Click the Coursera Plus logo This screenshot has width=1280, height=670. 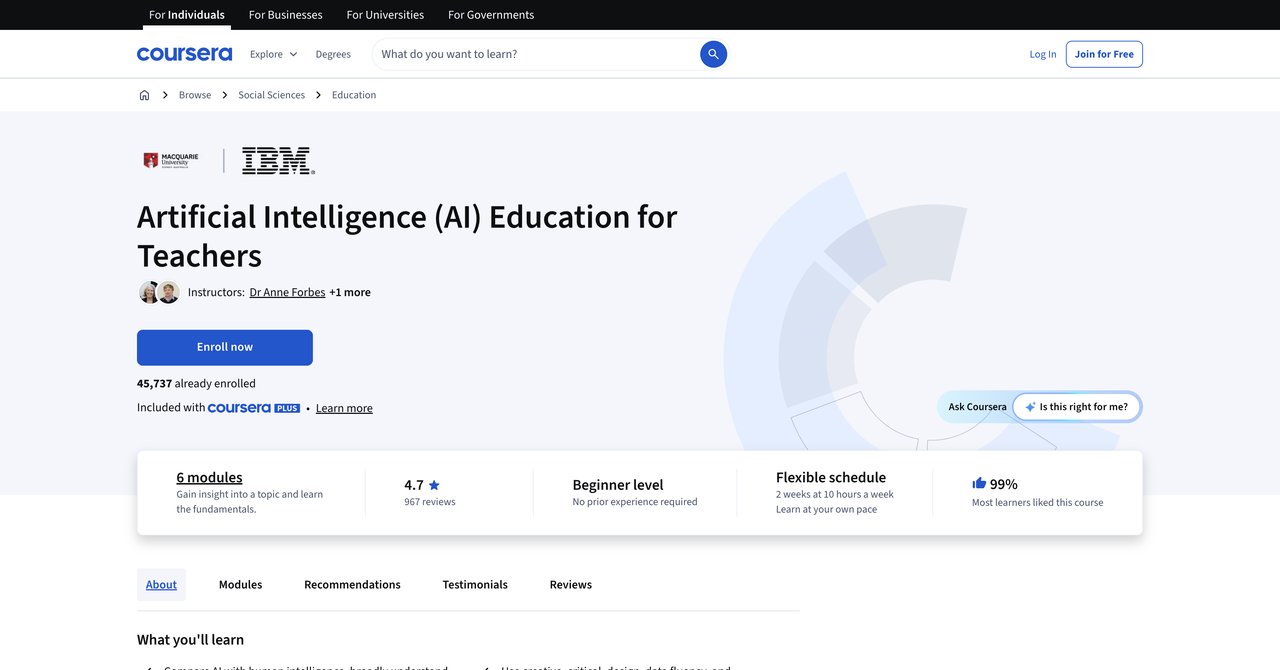(x=254, y=408)
